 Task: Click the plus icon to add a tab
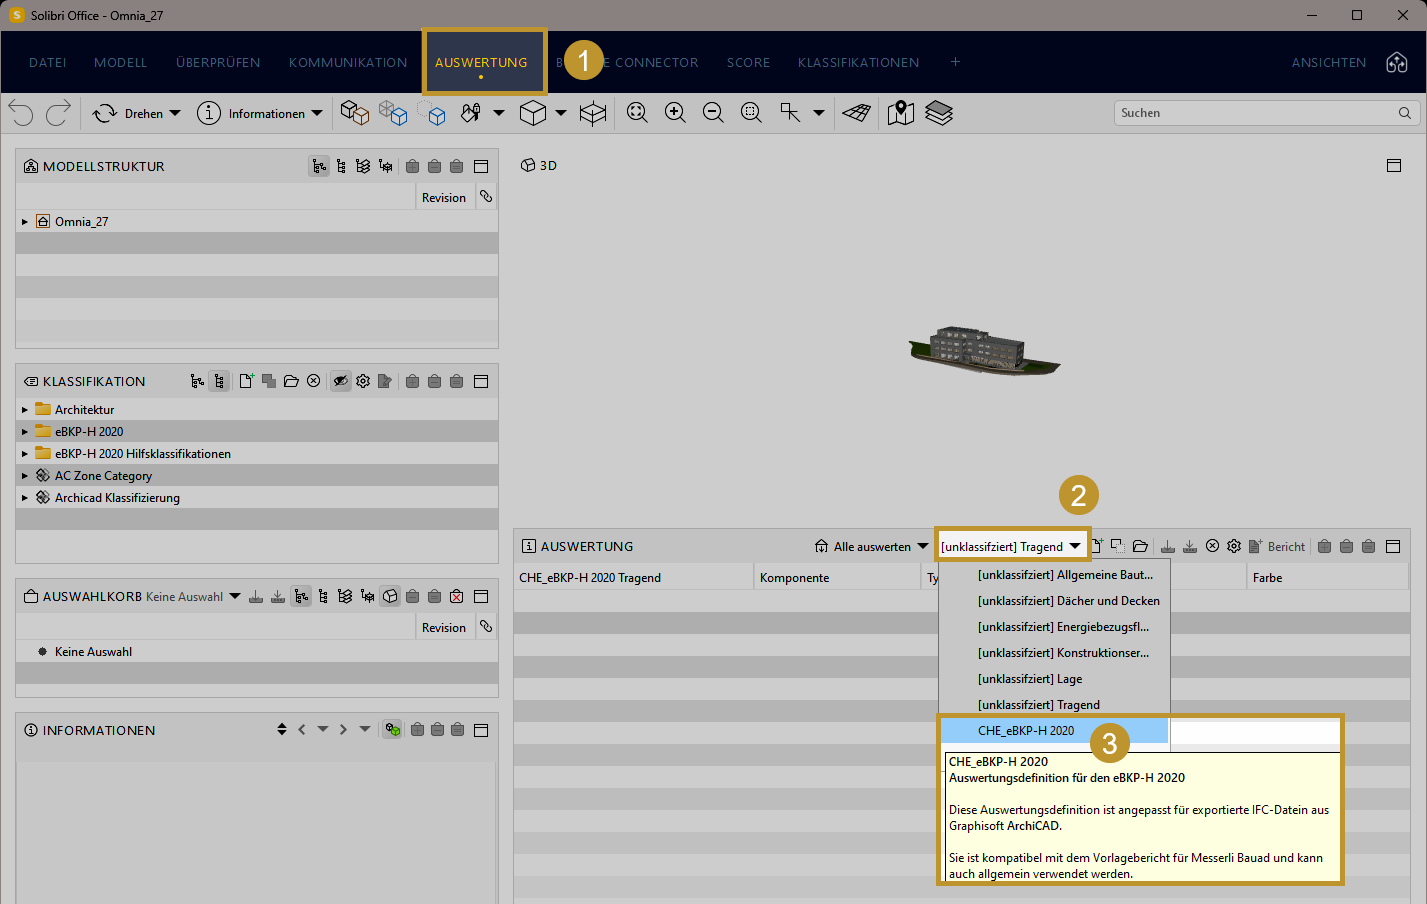pyautogui.click(x=955, y=62)
